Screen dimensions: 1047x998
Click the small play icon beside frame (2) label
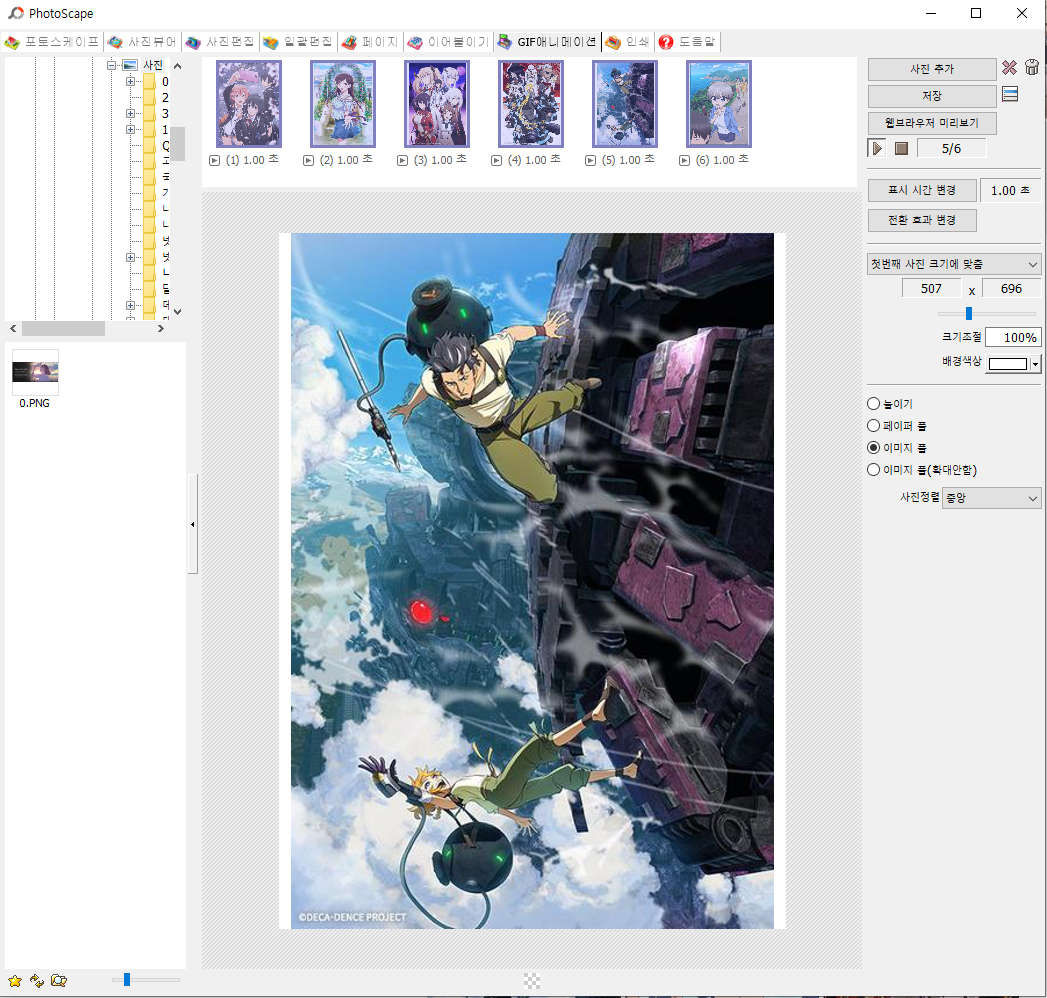coord(308,161)
